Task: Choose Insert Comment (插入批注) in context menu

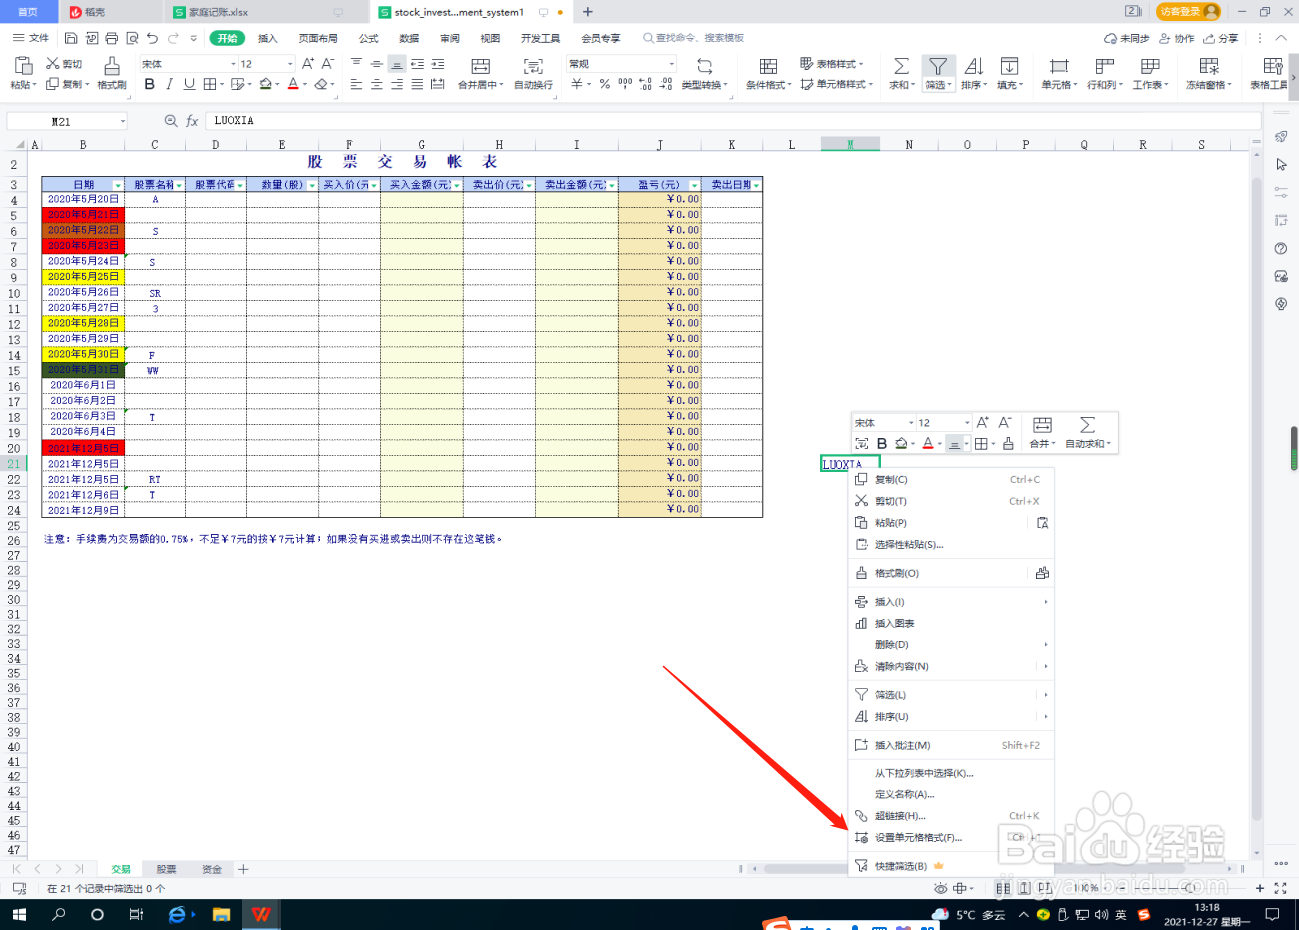Action: coord(950,745)
